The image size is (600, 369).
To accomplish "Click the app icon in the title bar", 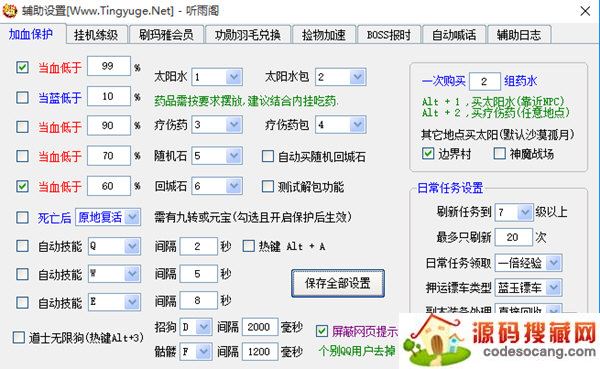I will click(x=10, y=10).
